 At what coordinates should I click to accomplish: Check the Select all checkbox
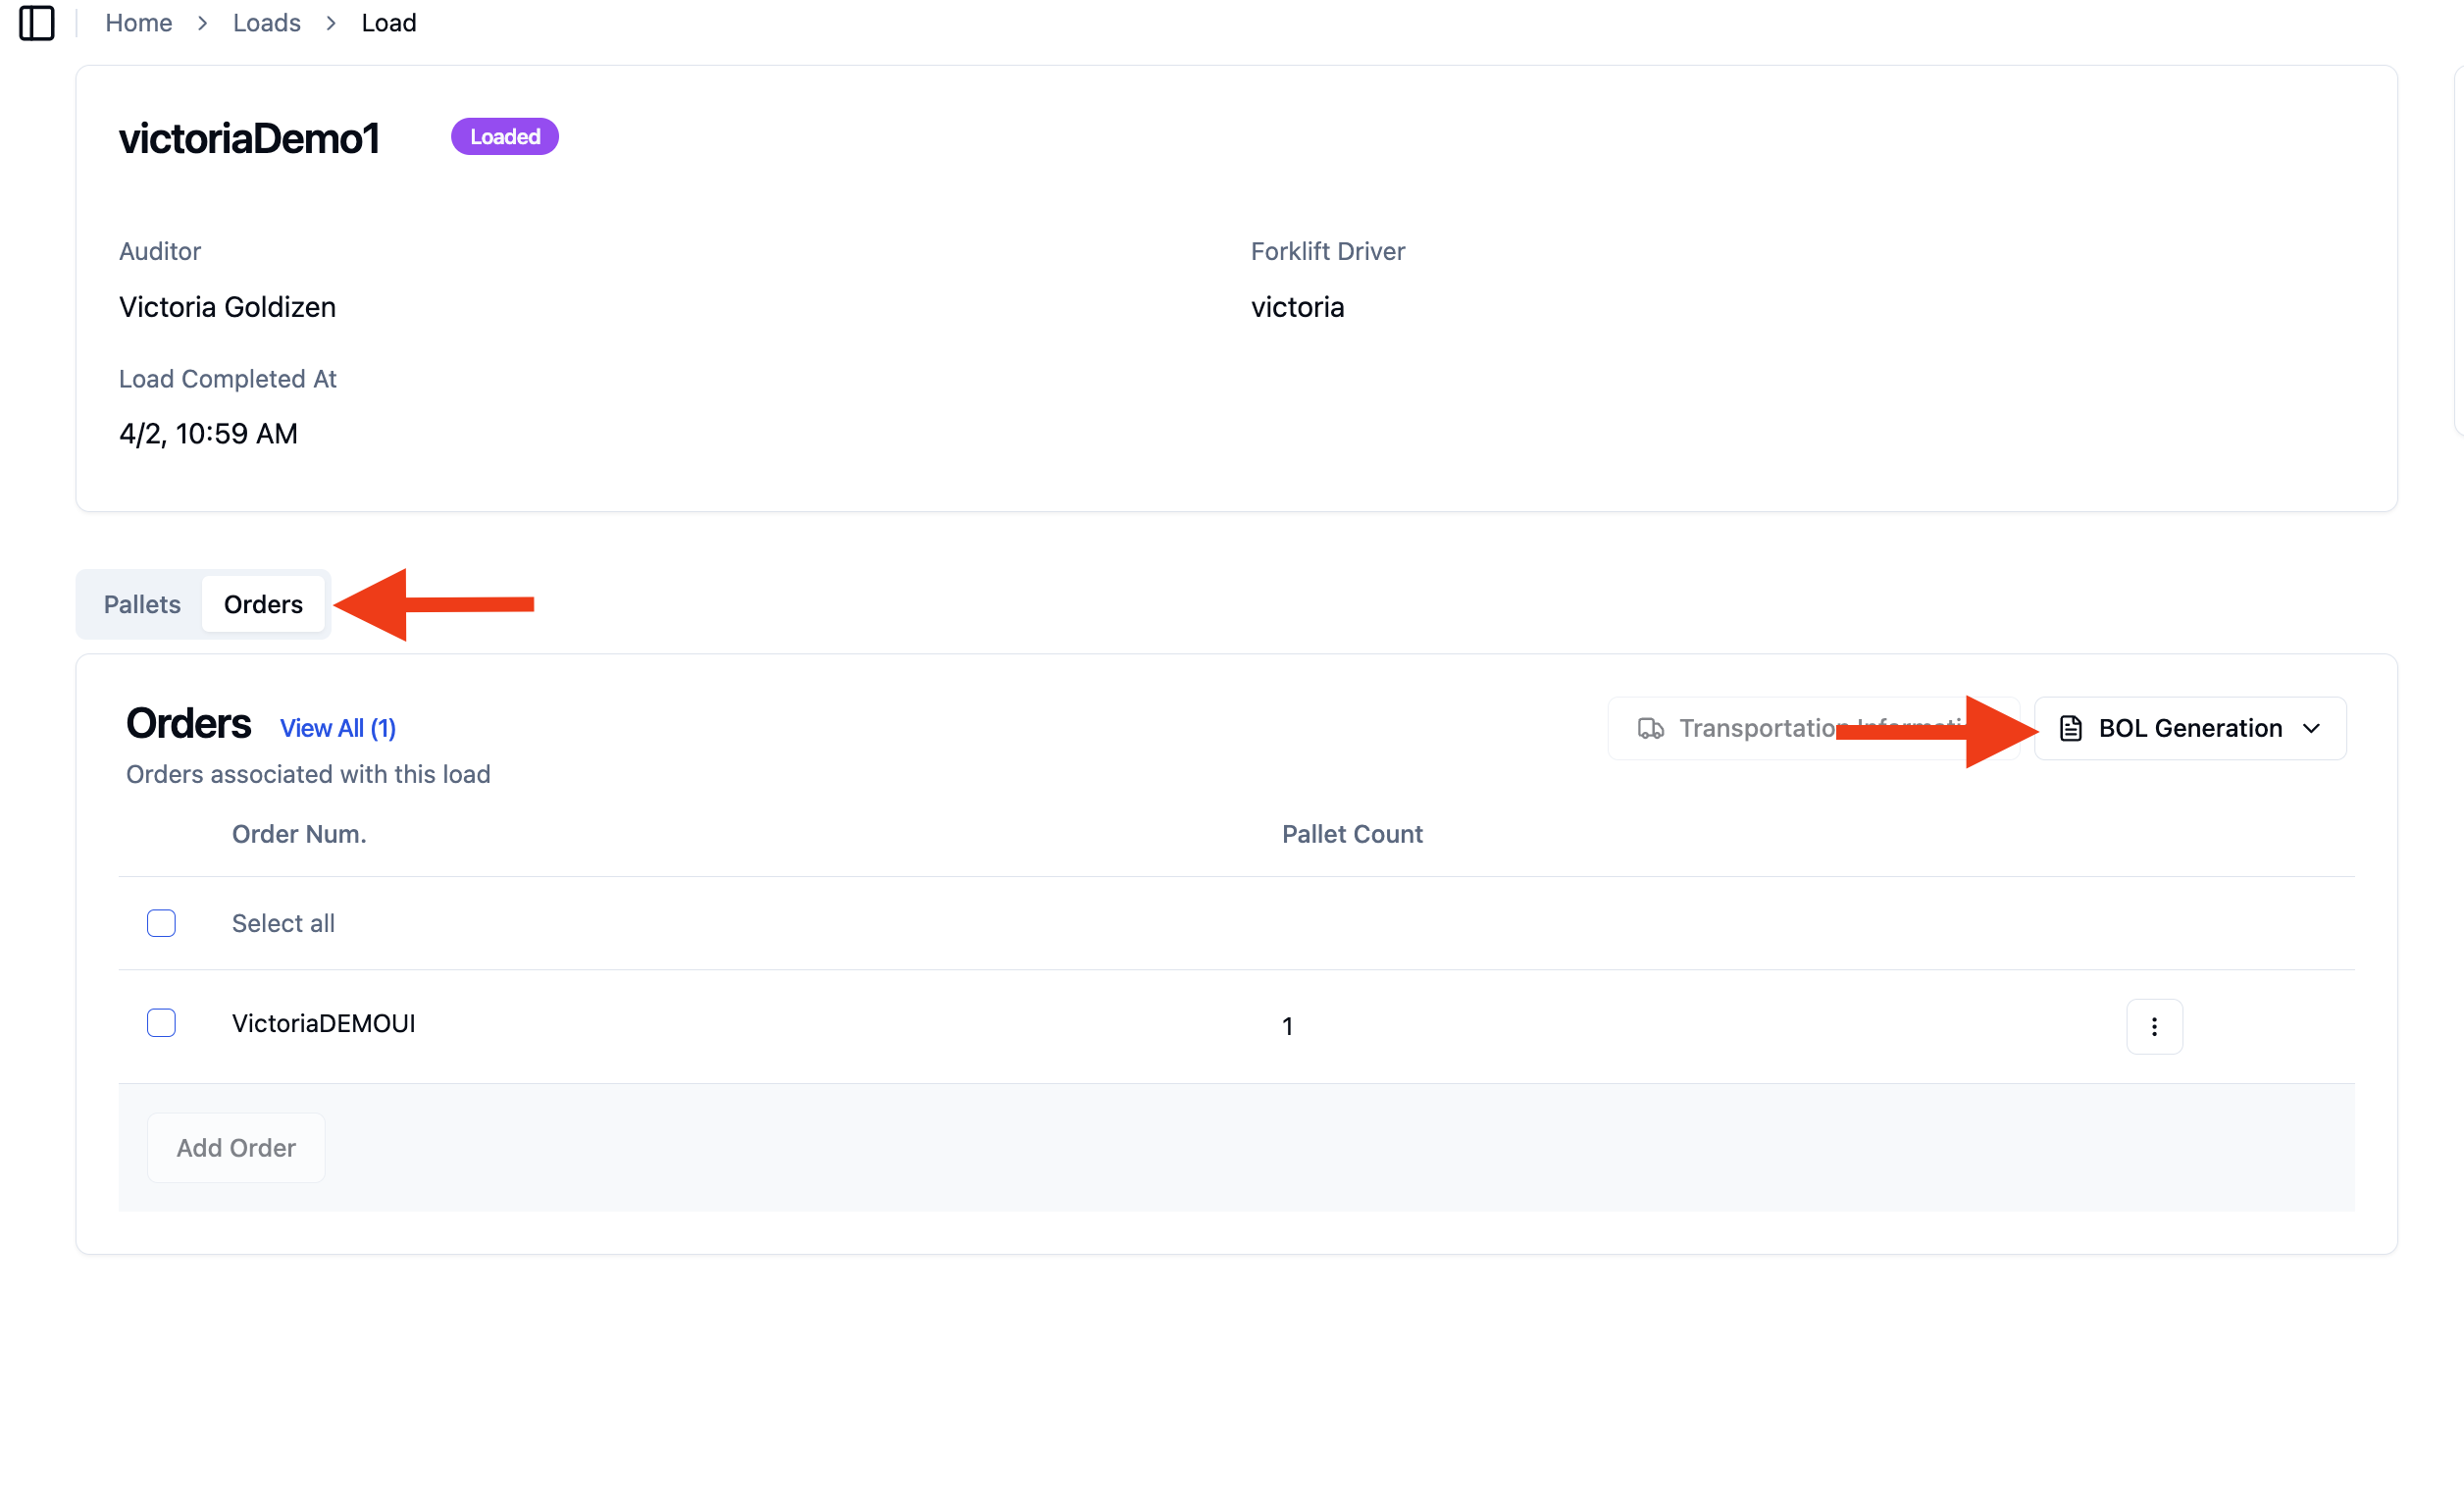click(161, 923)
